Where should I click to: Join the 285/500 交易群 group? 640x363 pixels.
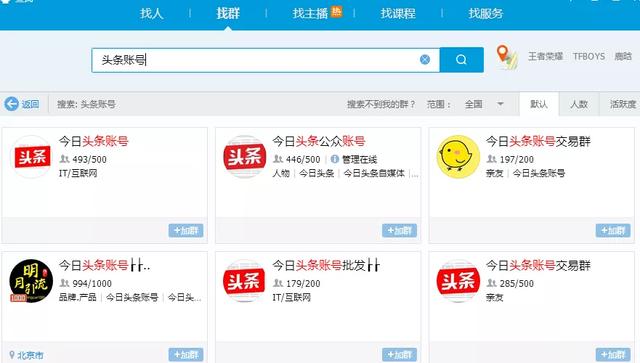point(613,354)
